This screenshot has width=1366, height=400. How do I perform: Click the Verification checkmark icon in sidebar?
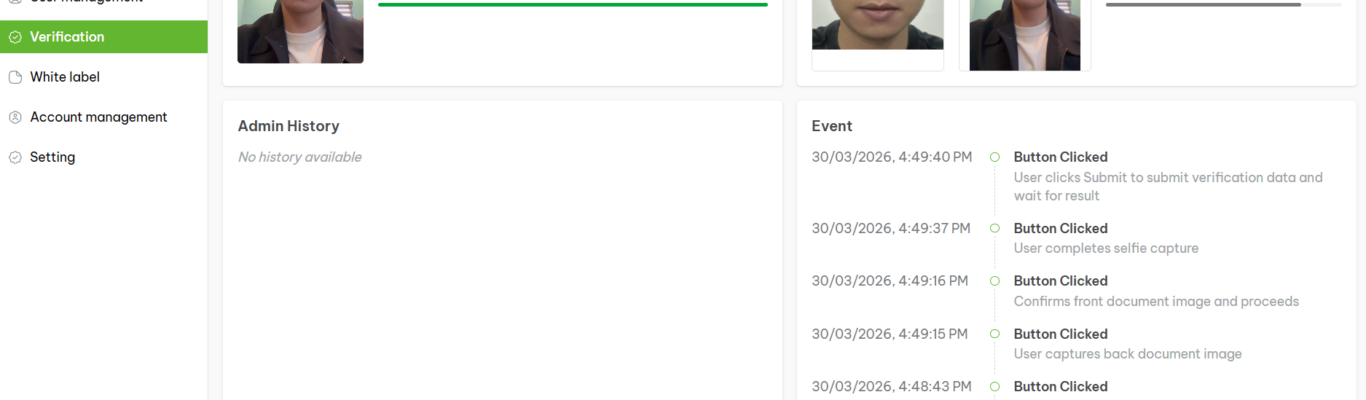pyautogui.click(x=15, y=37)
